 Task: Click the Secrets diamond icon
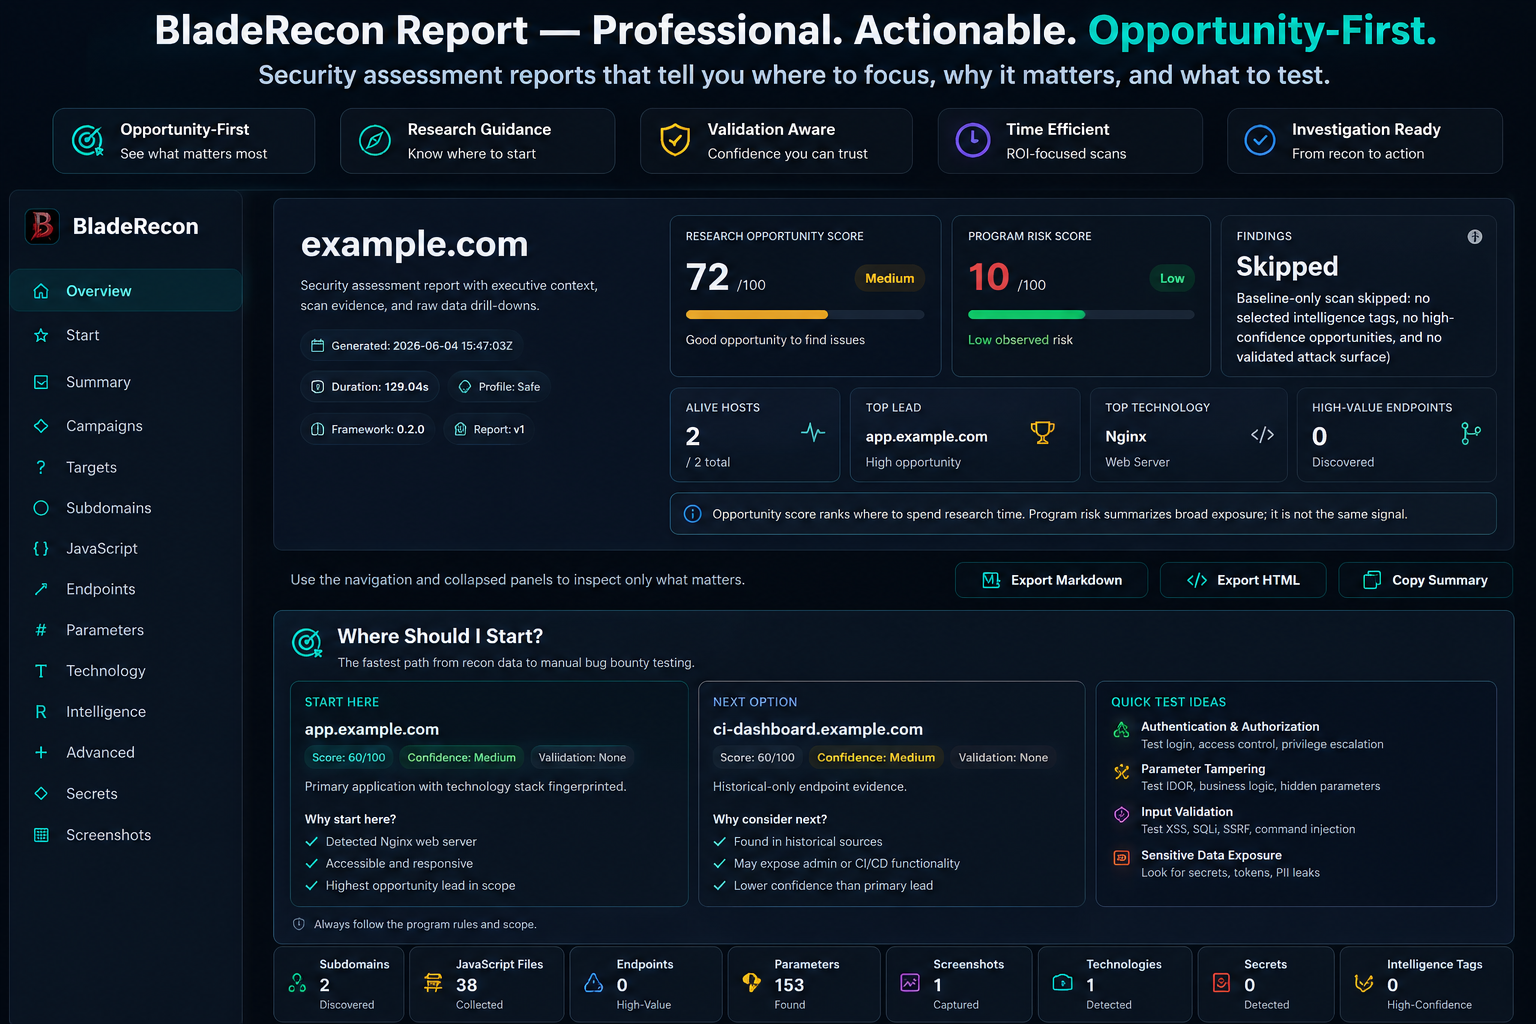click(x=41, y=794)
